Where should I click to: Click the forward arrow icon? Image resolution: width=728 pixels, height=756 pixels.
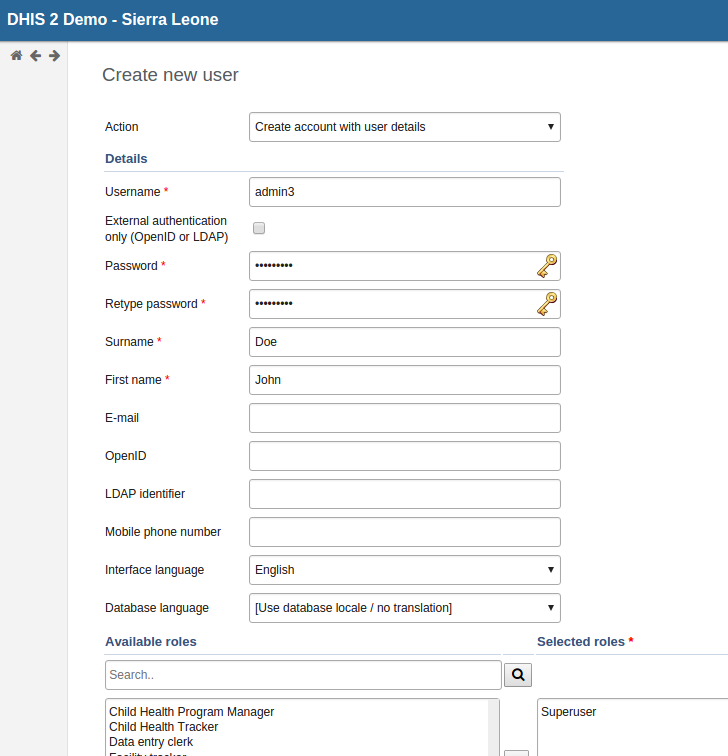click(54, 56)
